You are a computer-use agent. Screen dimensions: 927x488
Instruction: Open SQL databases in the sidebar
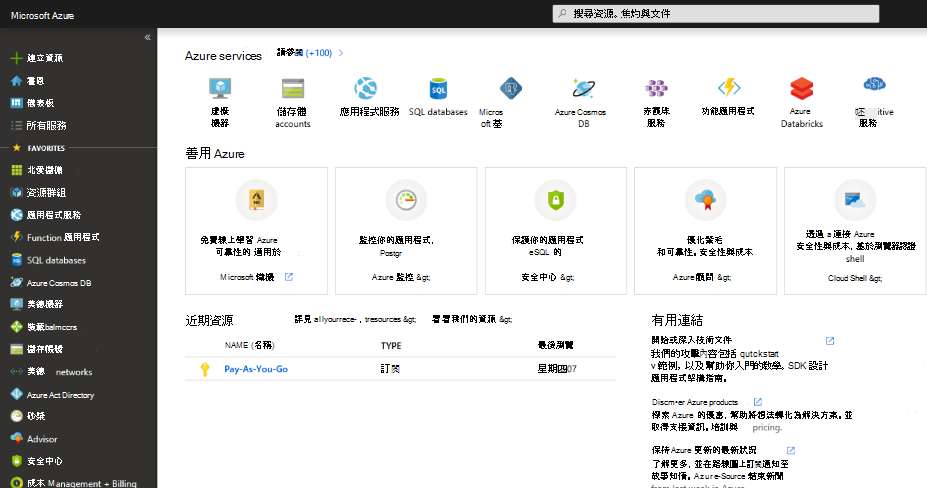click(56, 260)
